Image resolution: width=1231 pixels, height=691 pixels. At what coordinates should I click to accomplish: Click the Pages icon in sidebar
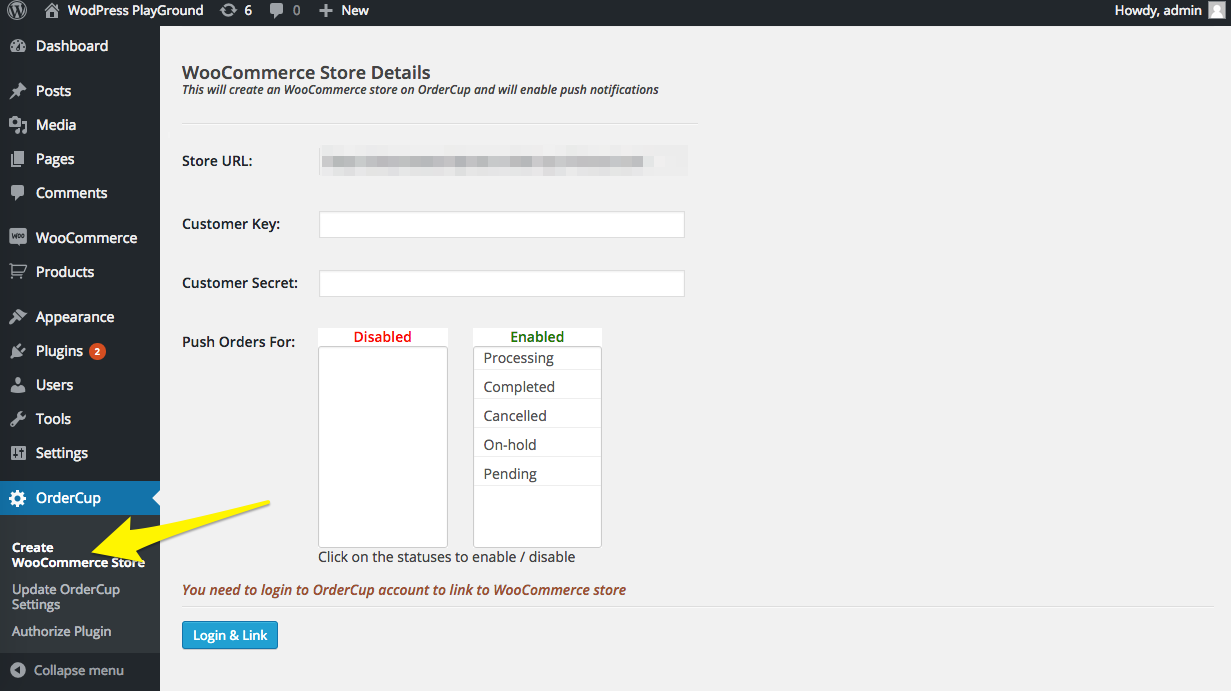pyautogui.click(x=18, y=159)
